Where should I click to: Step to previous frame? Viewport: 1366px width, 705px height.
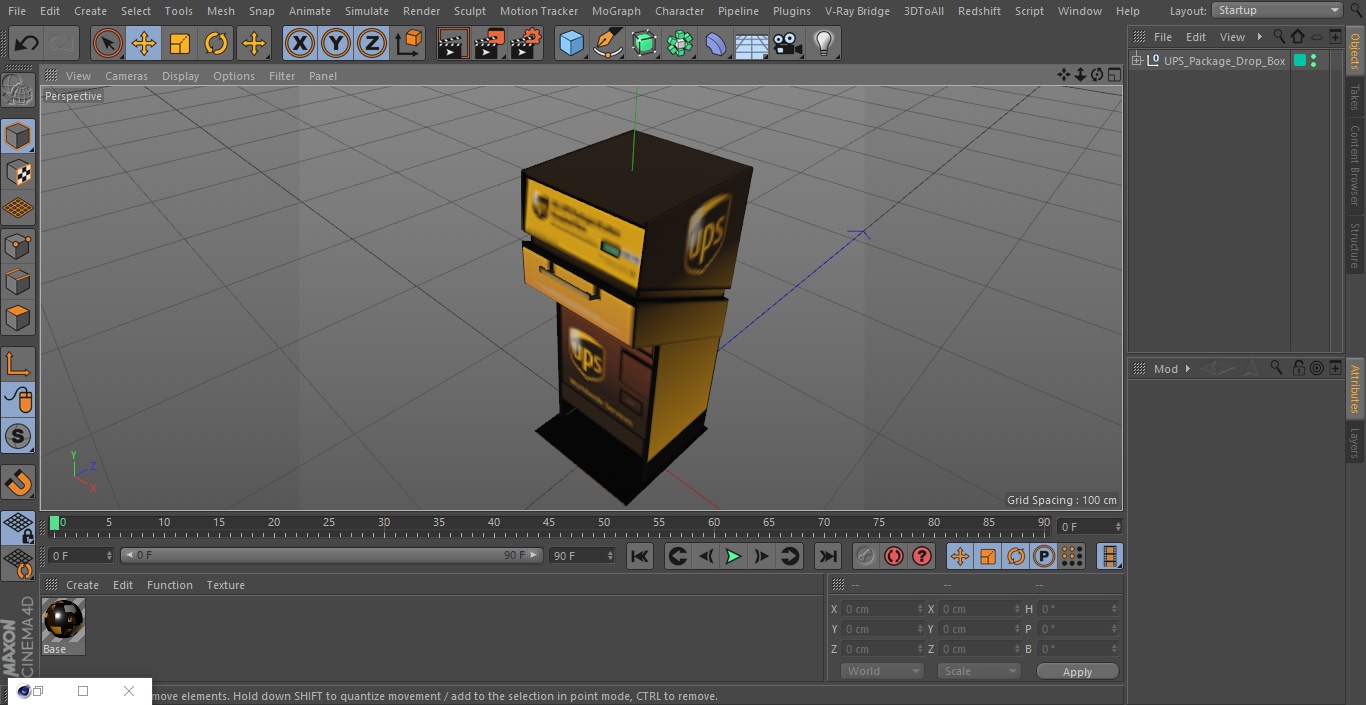706,556
